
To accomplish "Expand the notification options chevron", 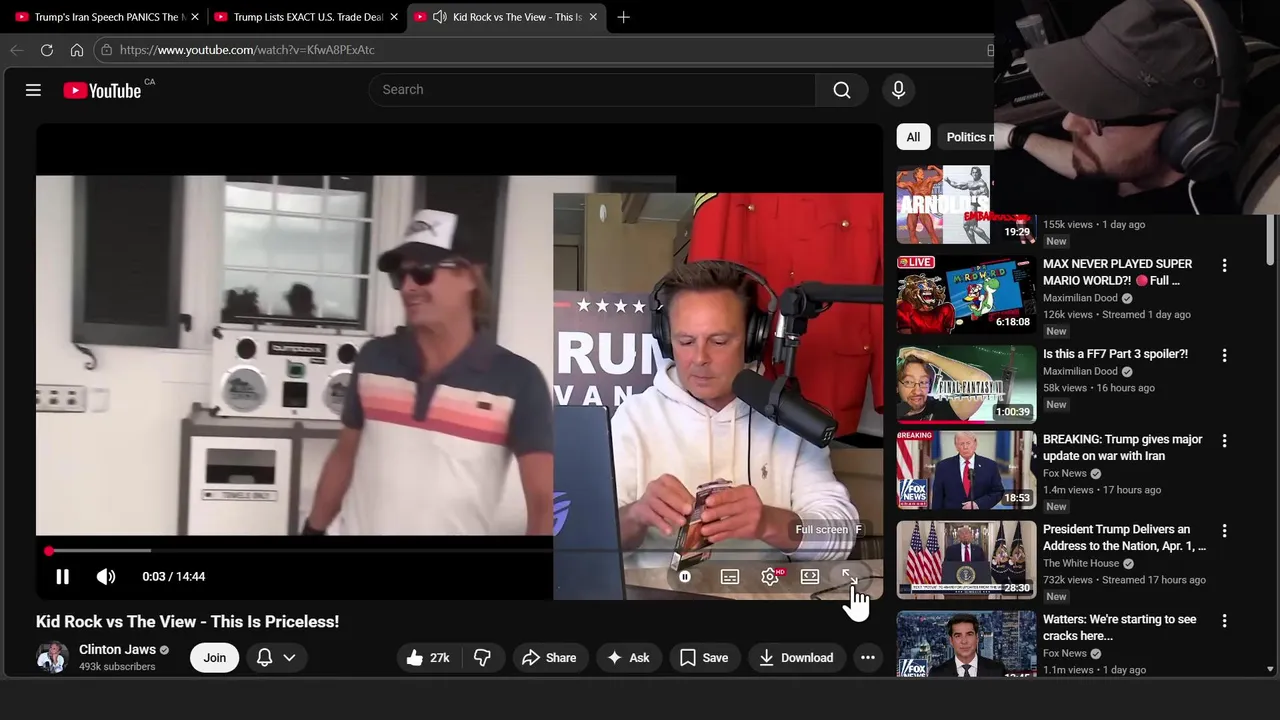I will pyautogui.click(x=289, y=657).
